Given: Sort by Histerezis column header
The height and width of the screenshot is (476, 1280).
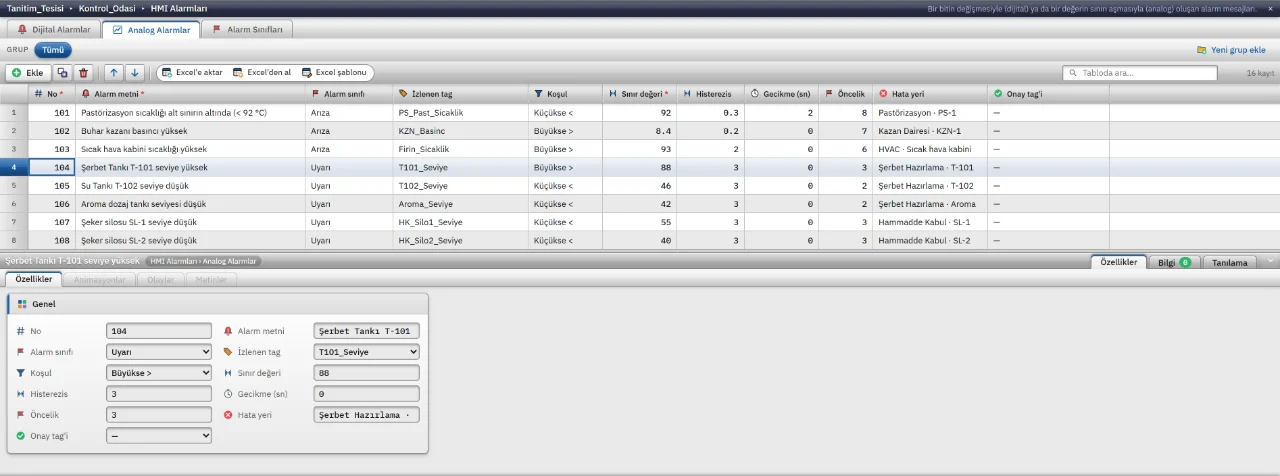Looking at the screenshot, I should pos(710,94).
